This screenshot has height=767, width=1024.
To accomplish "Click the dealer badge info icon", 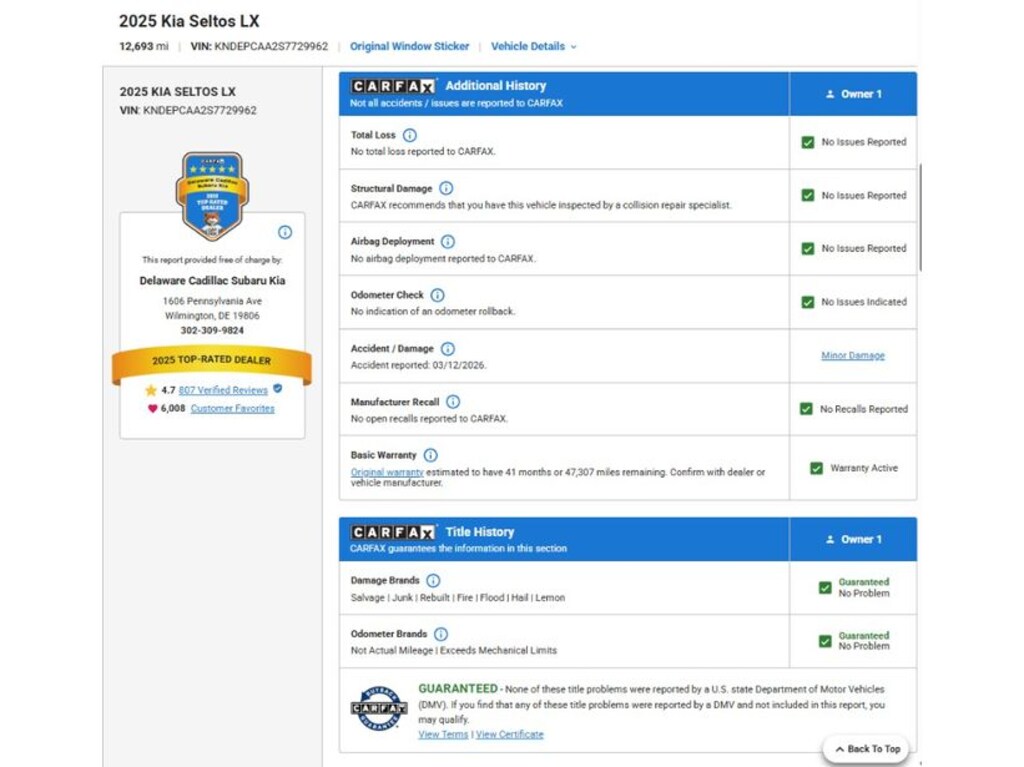I will [x=285, y=232].
